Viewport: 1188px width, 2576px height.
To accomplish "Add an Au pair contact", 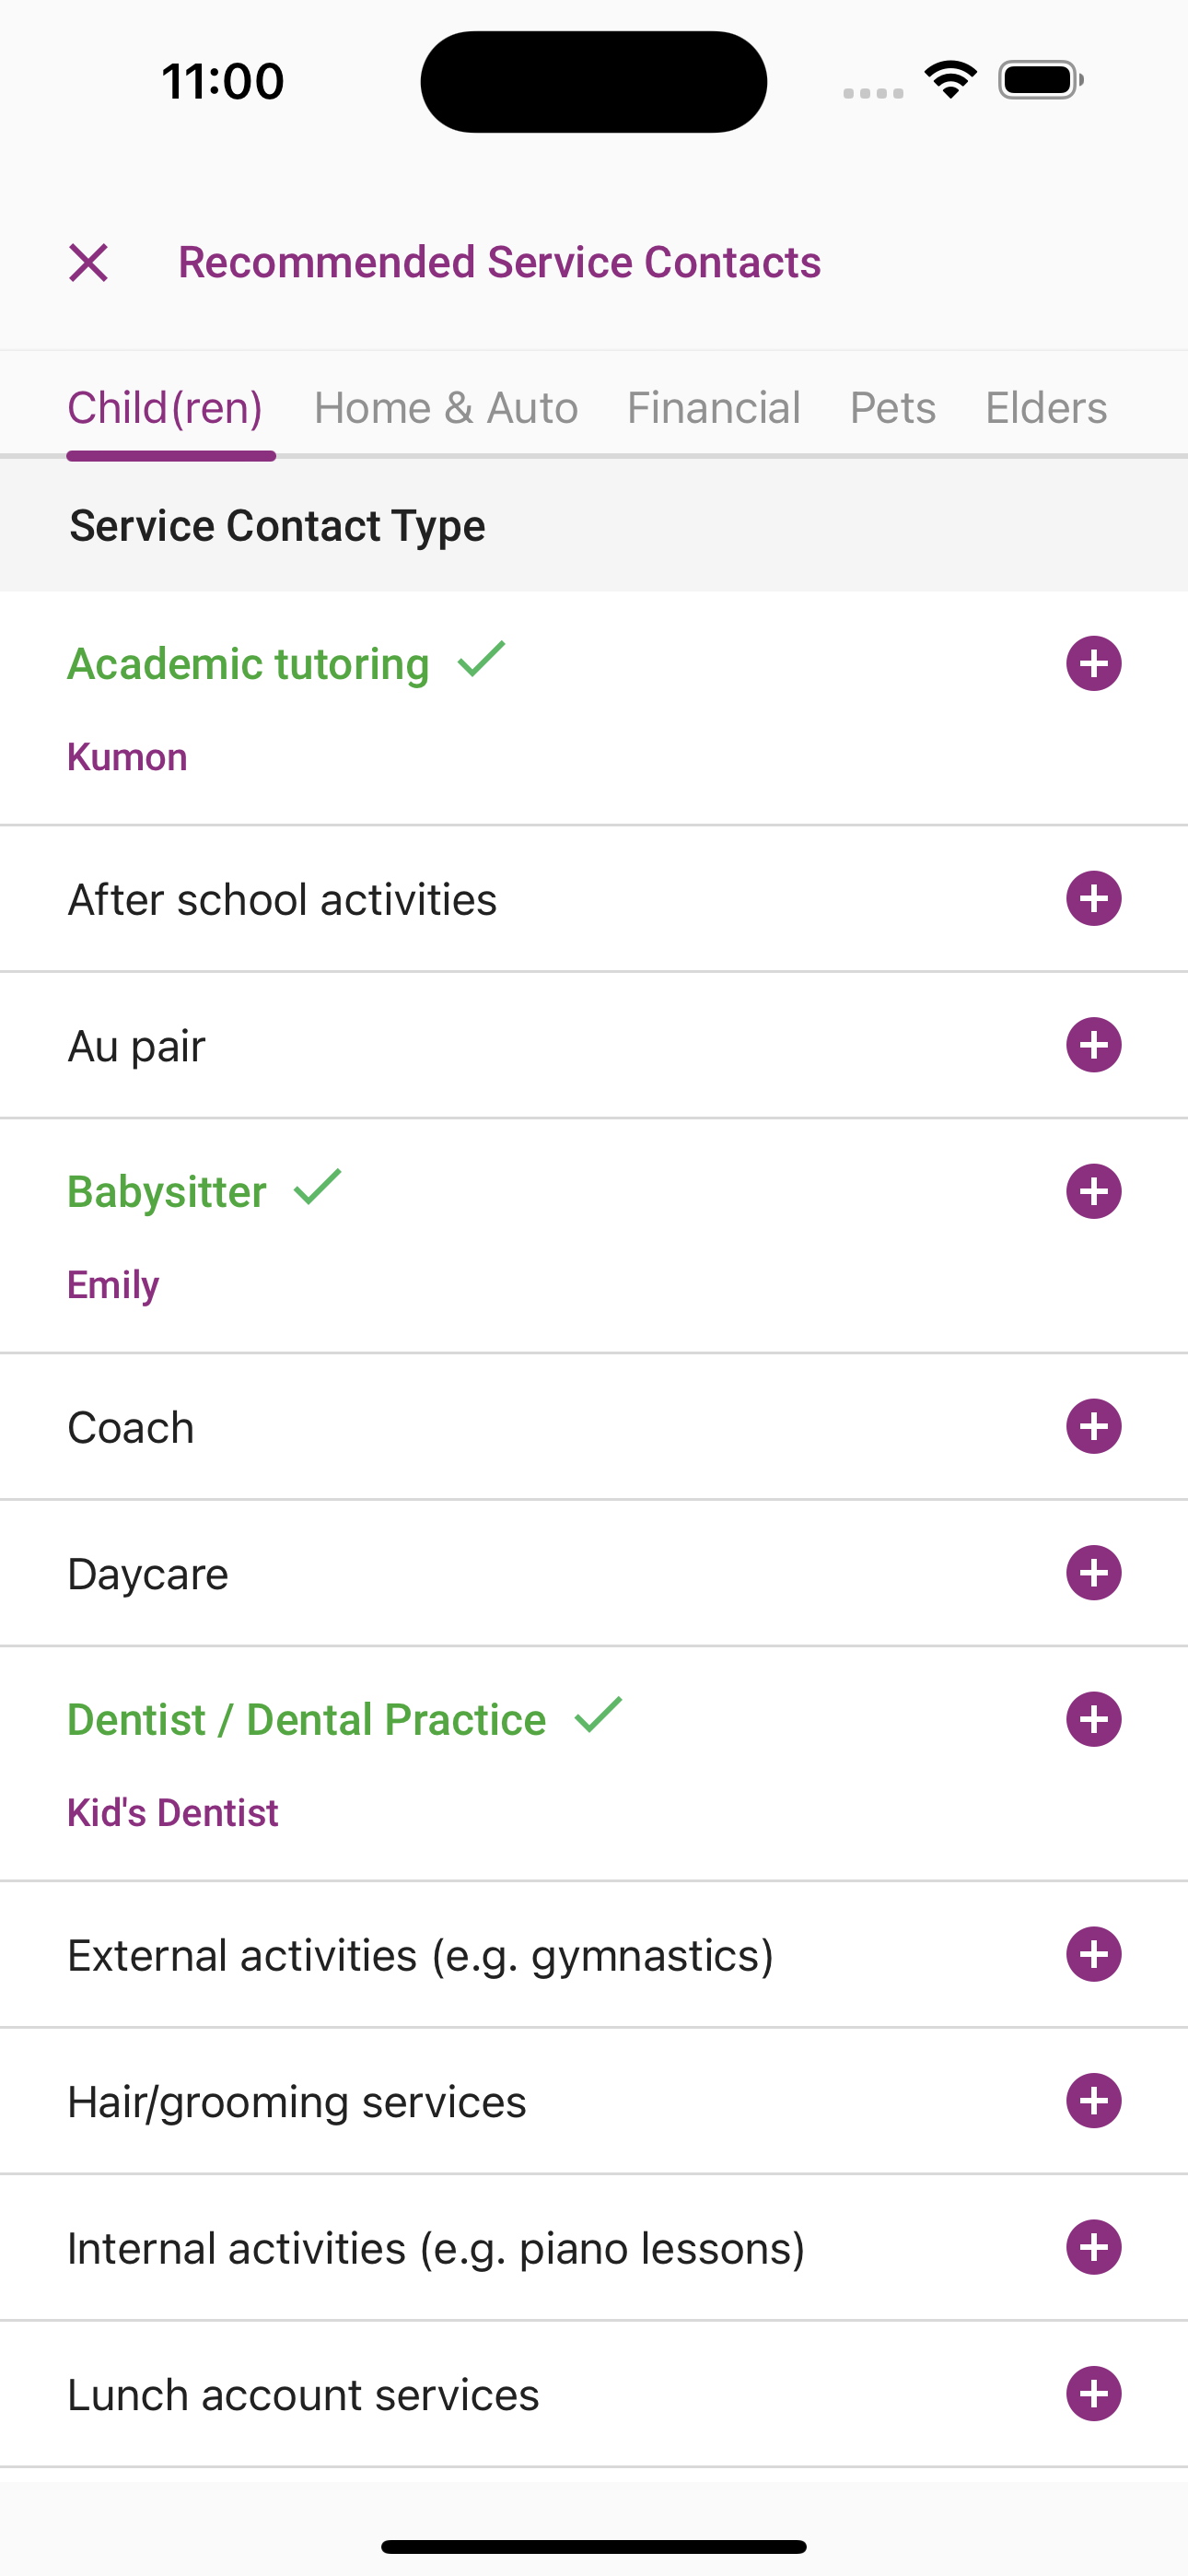I will click(1093, 1045).
